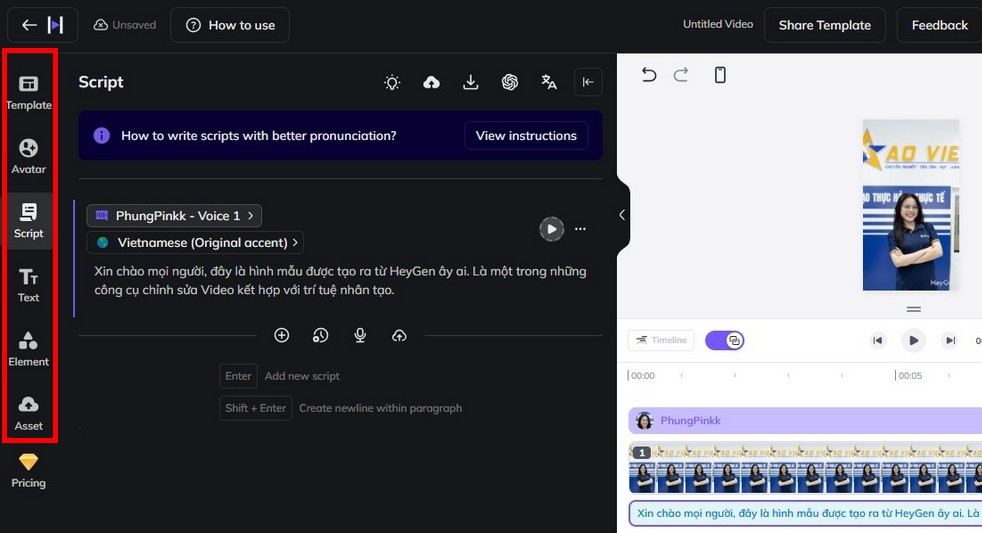Open the Vietnamese (Original accent) dropdown
The height and width of the screenshot is (533, 982).
[195, 242]
